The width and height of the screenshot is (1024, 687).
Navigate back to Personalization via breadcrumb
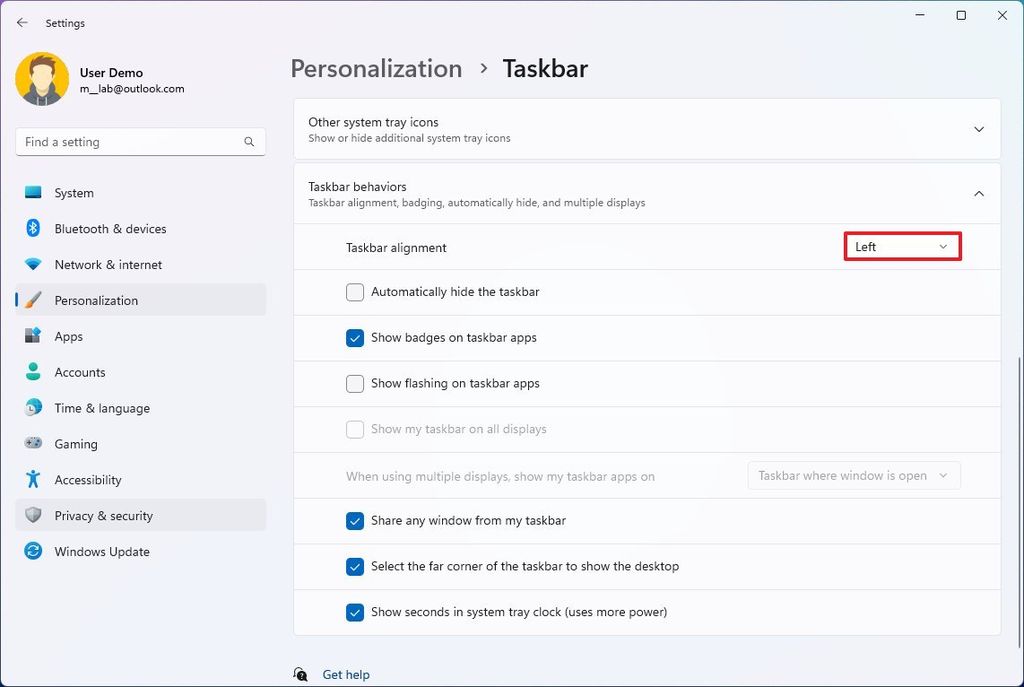(x=376, y=68)
